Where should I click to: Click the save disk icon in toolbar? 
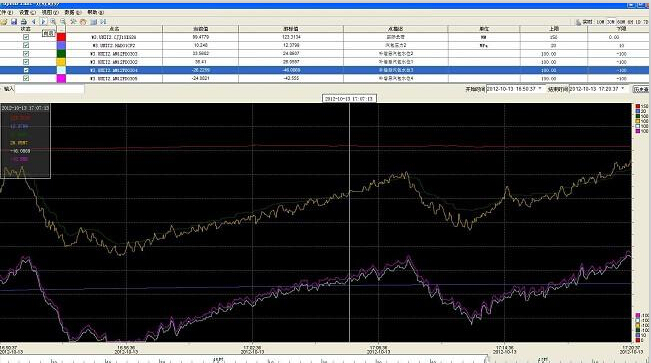(14, 22)
